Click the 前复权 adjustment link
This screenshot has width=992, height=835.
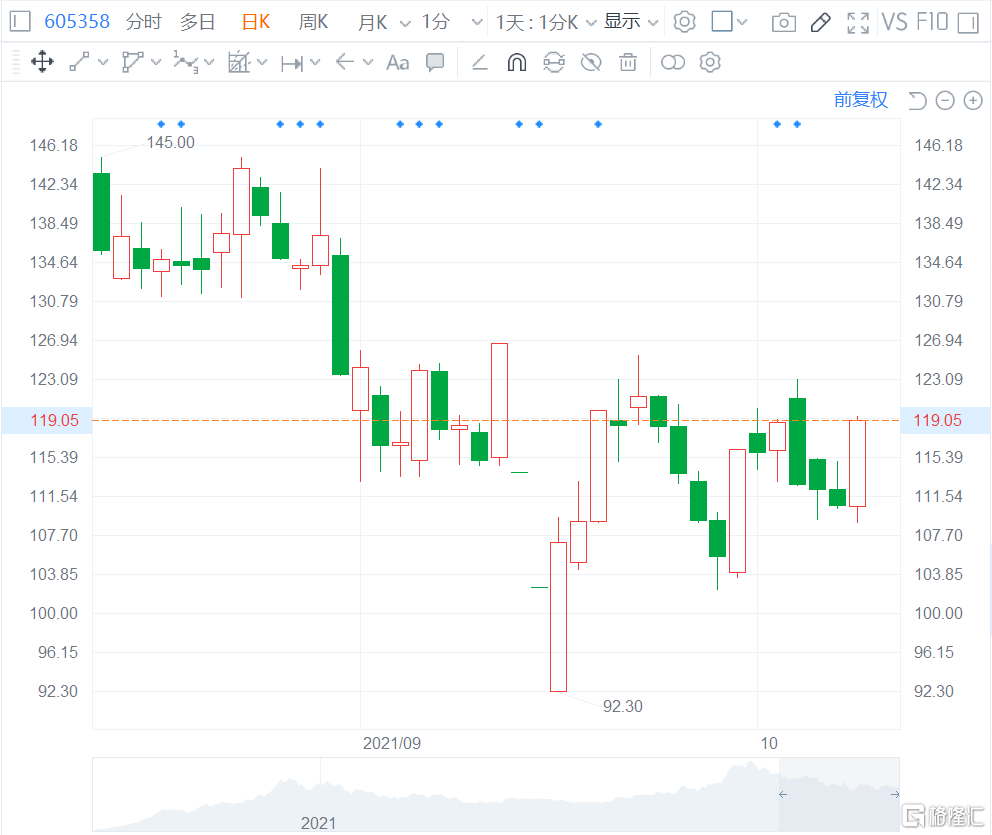[x=860, y=100]
